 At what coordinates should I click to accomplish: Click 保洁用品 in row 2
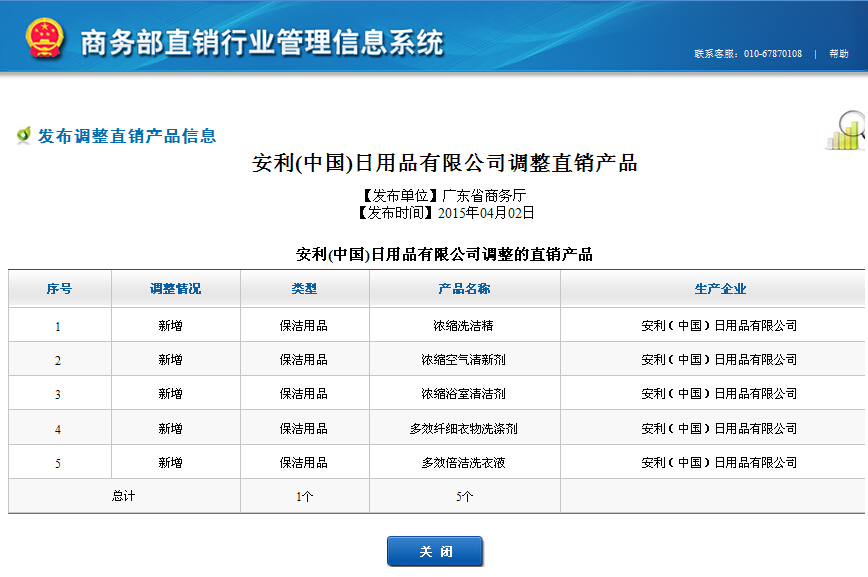click(303, 360)
